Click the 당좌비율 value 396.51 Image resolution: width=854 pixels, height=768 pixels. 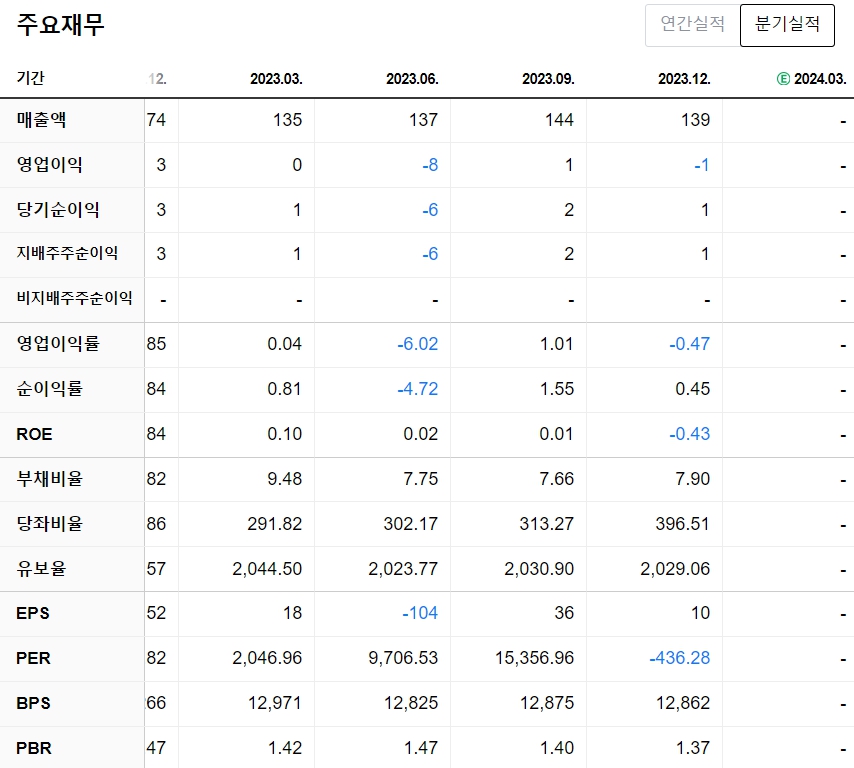[x=682, y=524]
